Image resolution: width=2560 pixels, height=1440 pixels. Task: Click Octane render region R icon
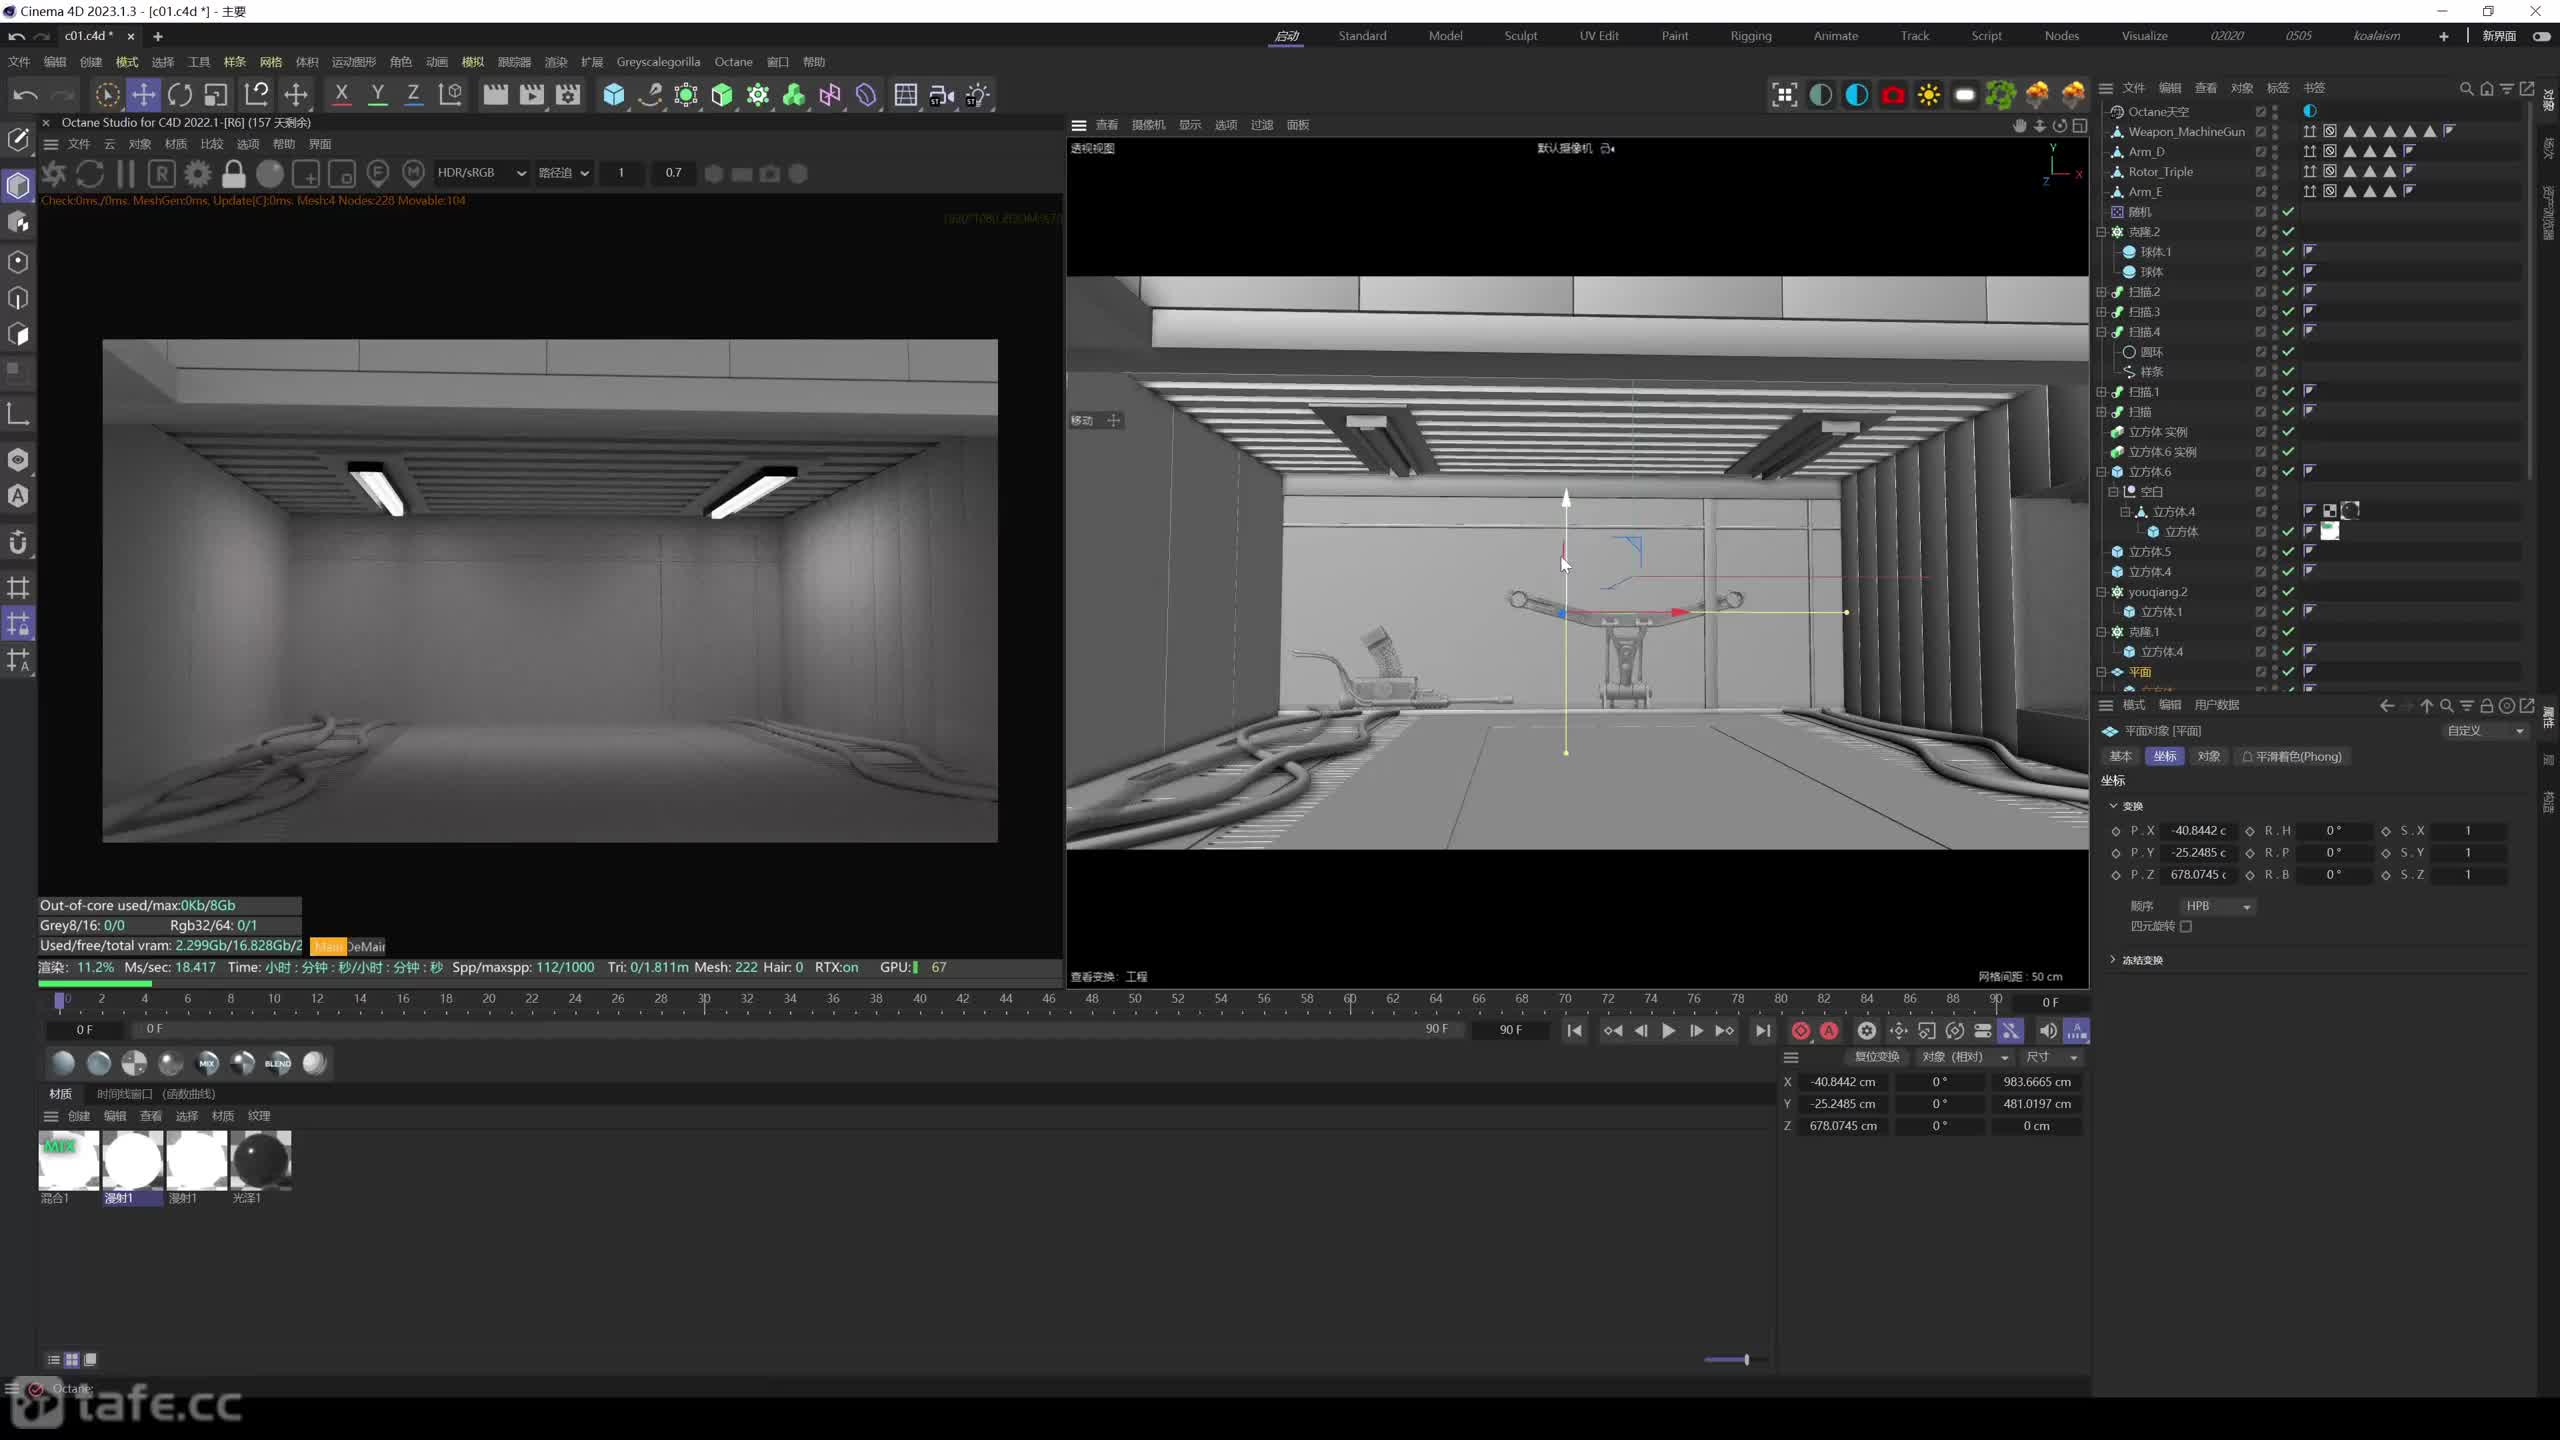click(162, 173)
